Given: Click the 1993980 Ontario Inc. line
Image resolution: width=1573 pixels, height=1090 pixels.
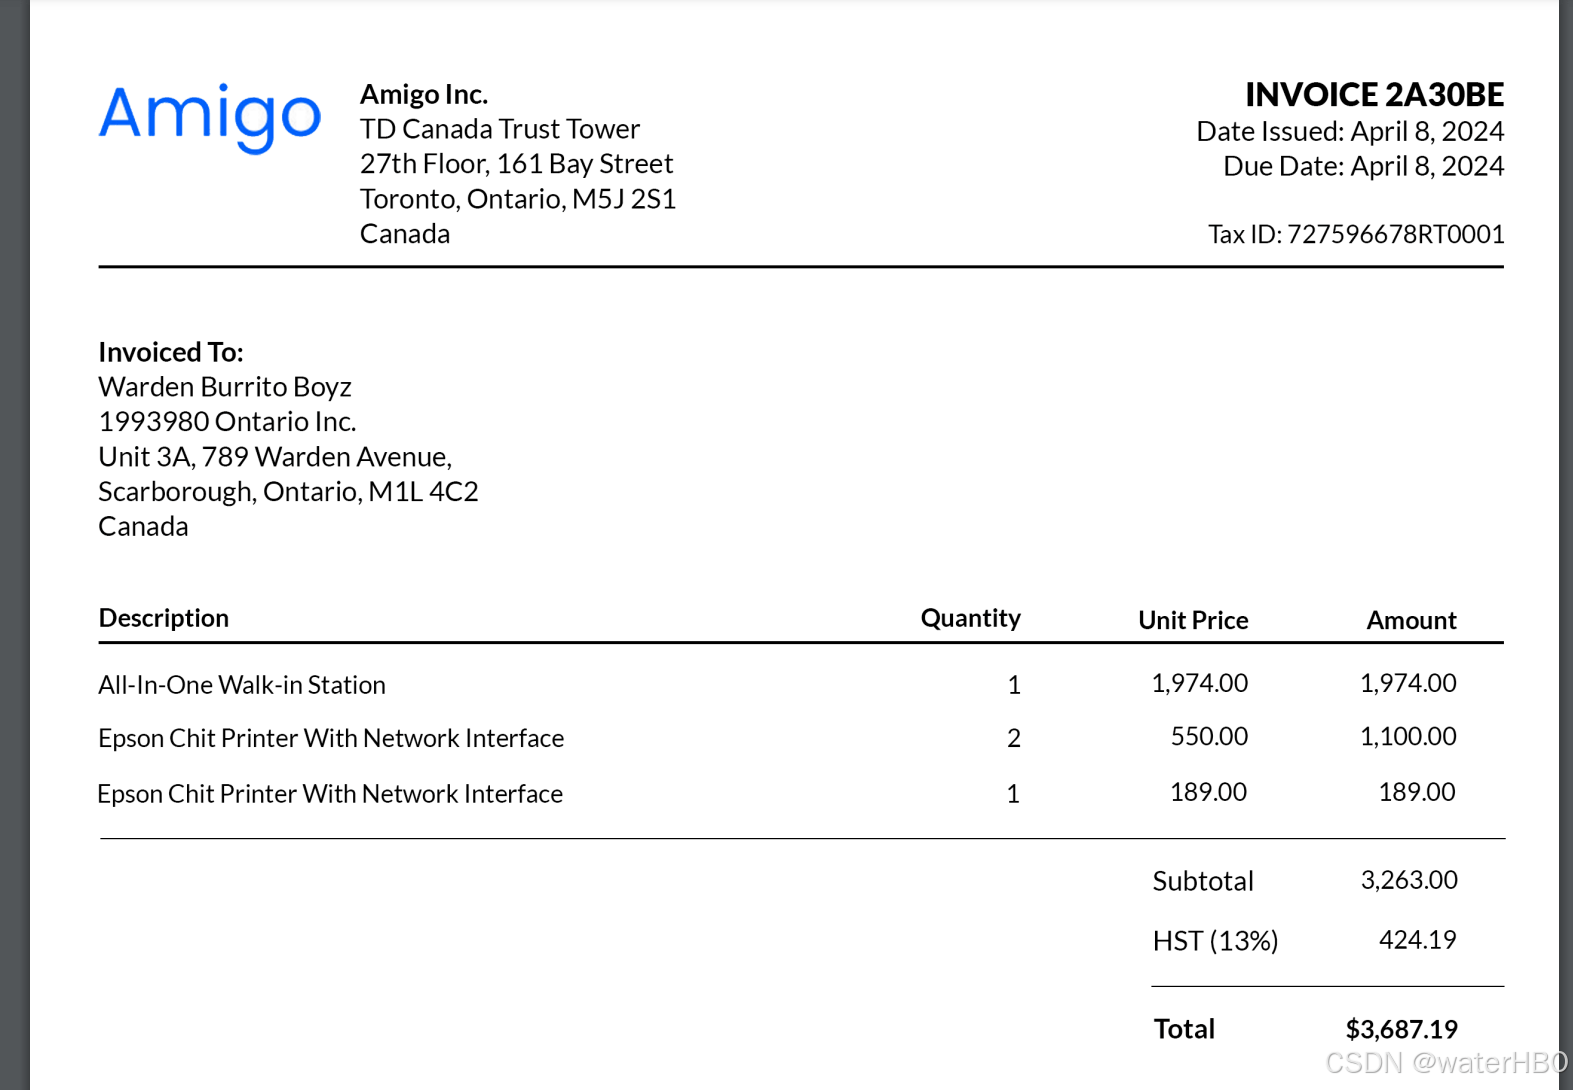Looking at the screenshot, I should pyautogui.click(x=227, y=422).
